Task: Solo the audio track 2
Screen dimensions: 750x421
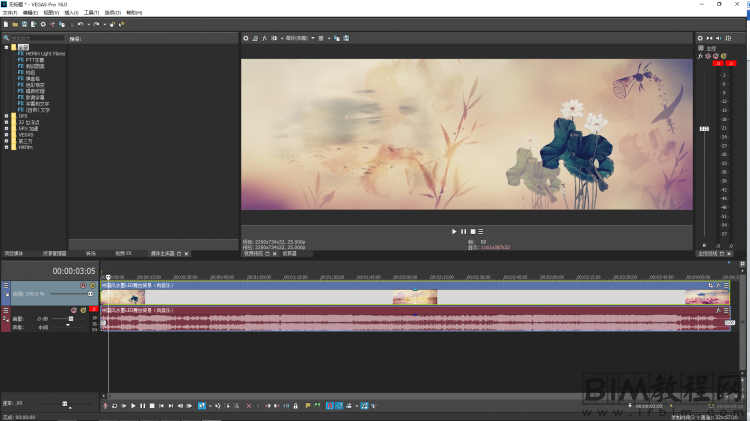Action: point(83,310)
